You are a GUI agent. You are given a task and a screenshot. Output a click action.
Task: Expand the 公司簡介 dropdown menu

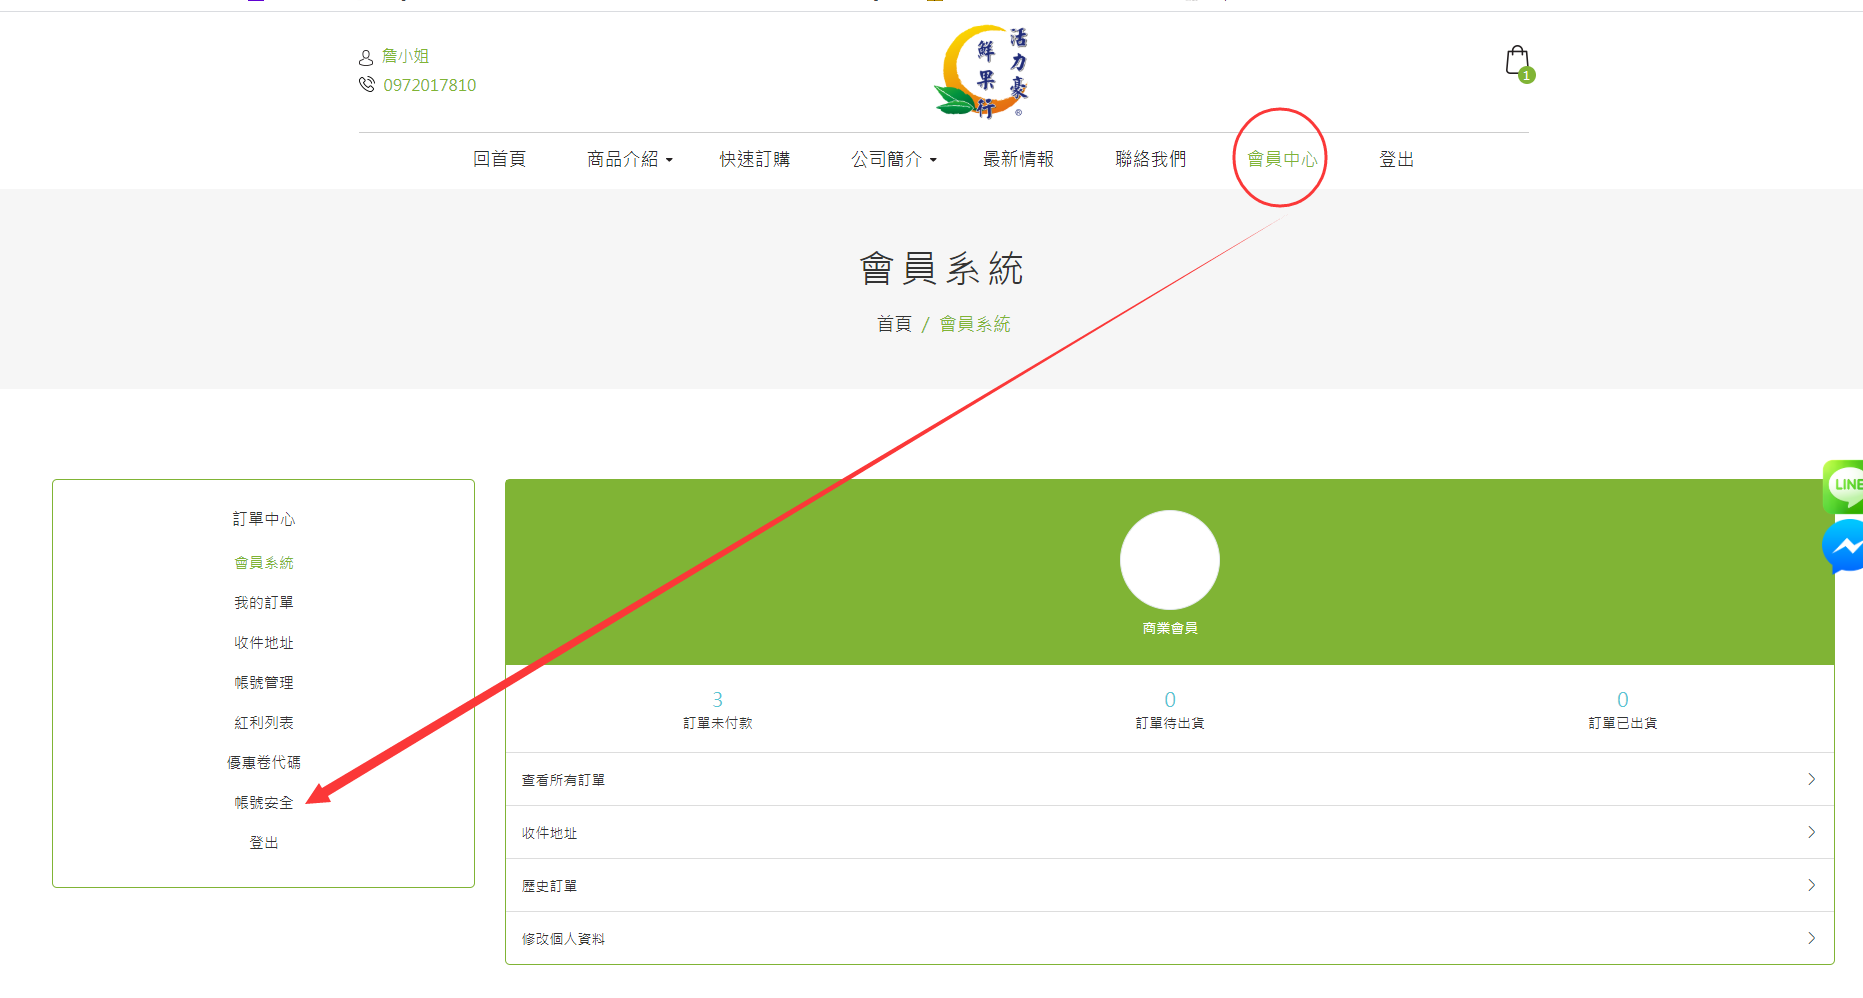(x=894, y=159)
